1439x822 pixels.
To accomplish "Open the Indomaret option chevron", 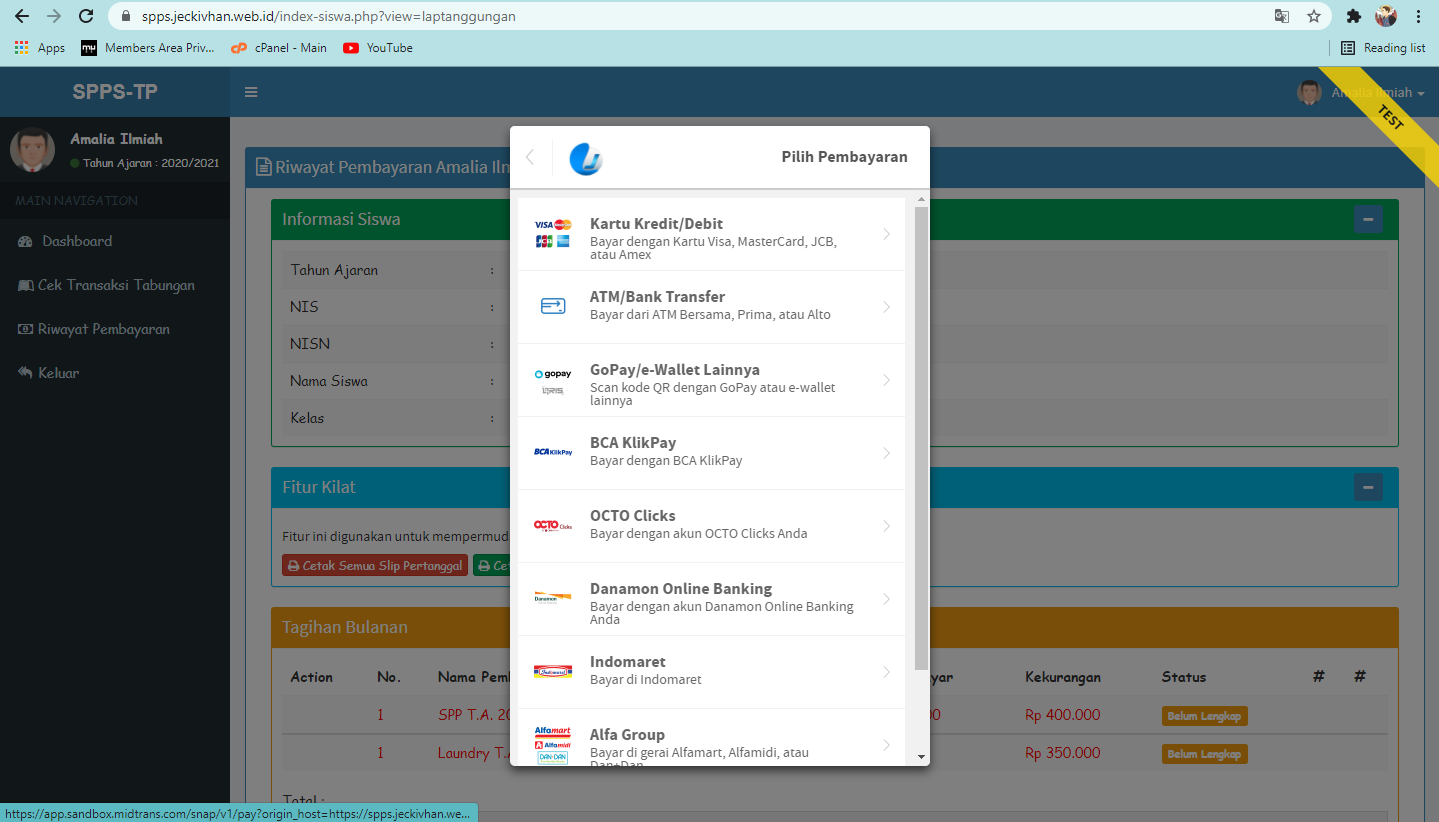I will pos(886,672).
